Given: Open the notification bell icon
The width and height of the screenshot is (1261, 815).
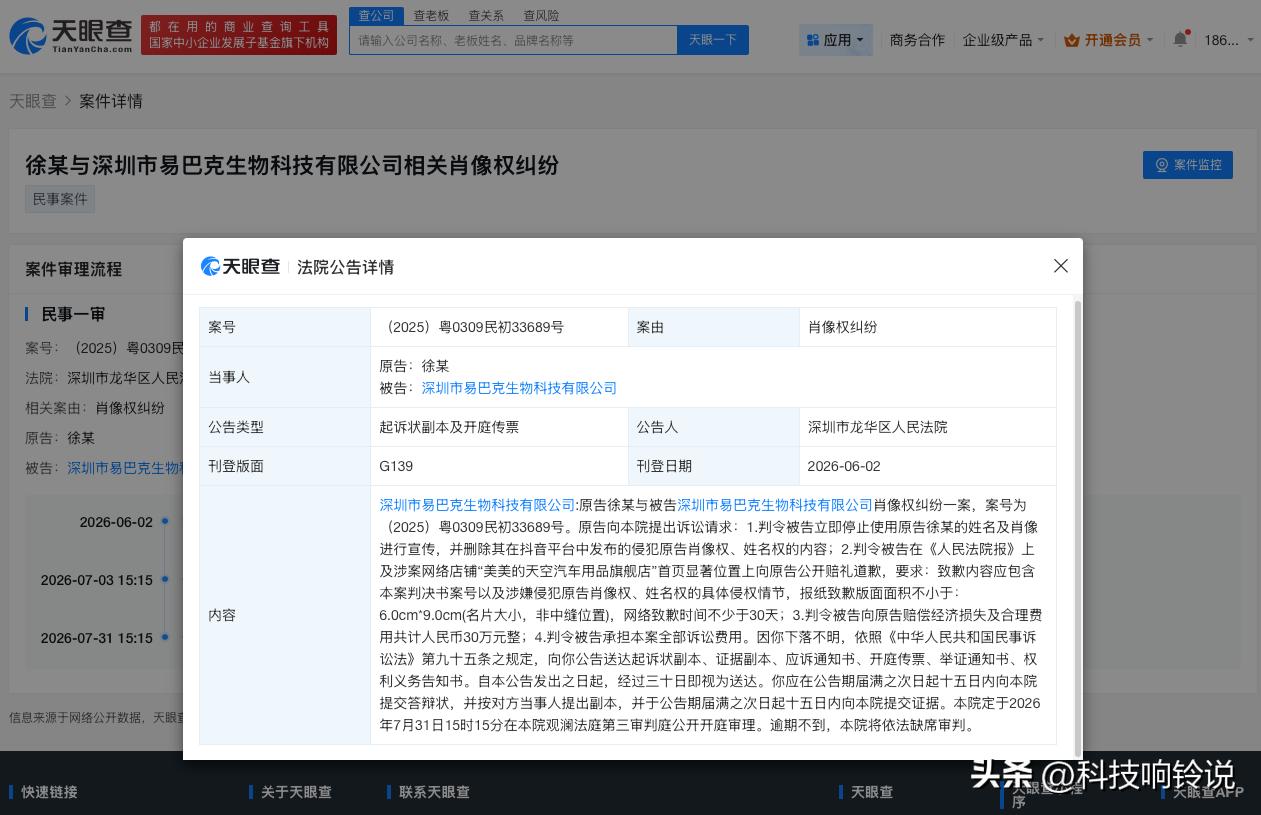Looking at the screenshot, I should point(1180,40).
